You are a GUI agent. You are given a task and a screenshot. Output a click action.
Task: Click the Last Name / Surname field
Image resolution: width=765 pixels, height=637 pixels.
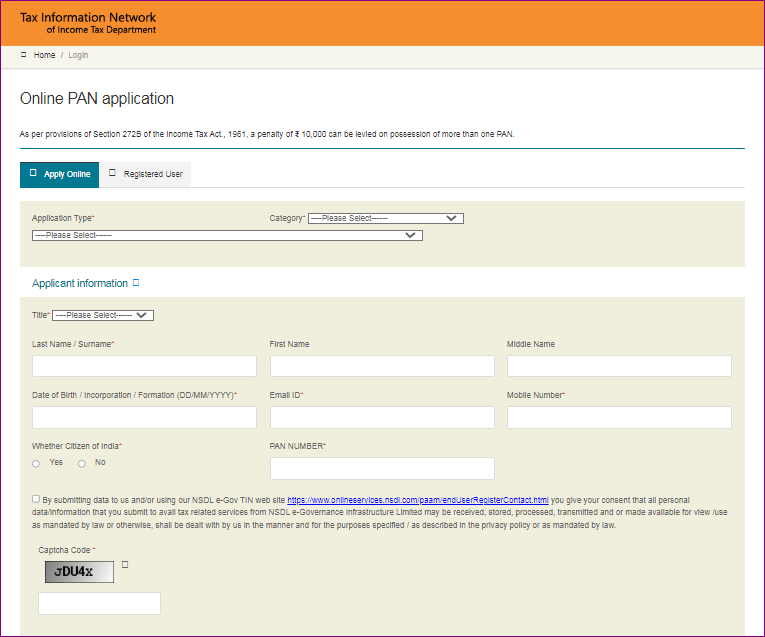pyautogui.click(x=144, y=366)
